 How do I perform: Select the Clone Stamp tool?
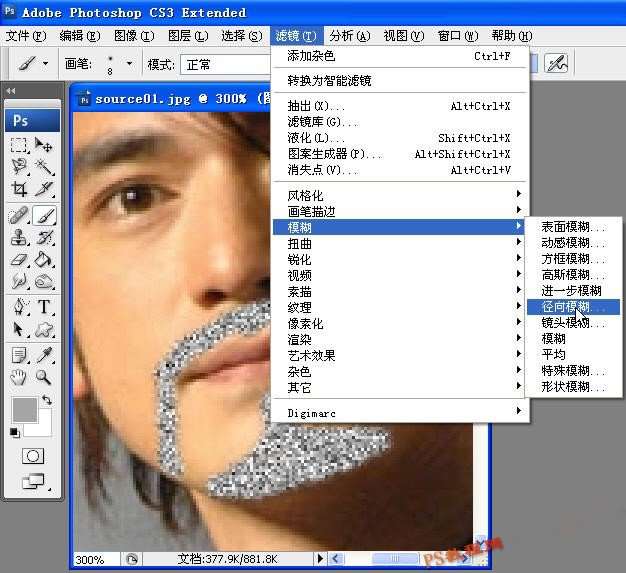pos(19,238)
